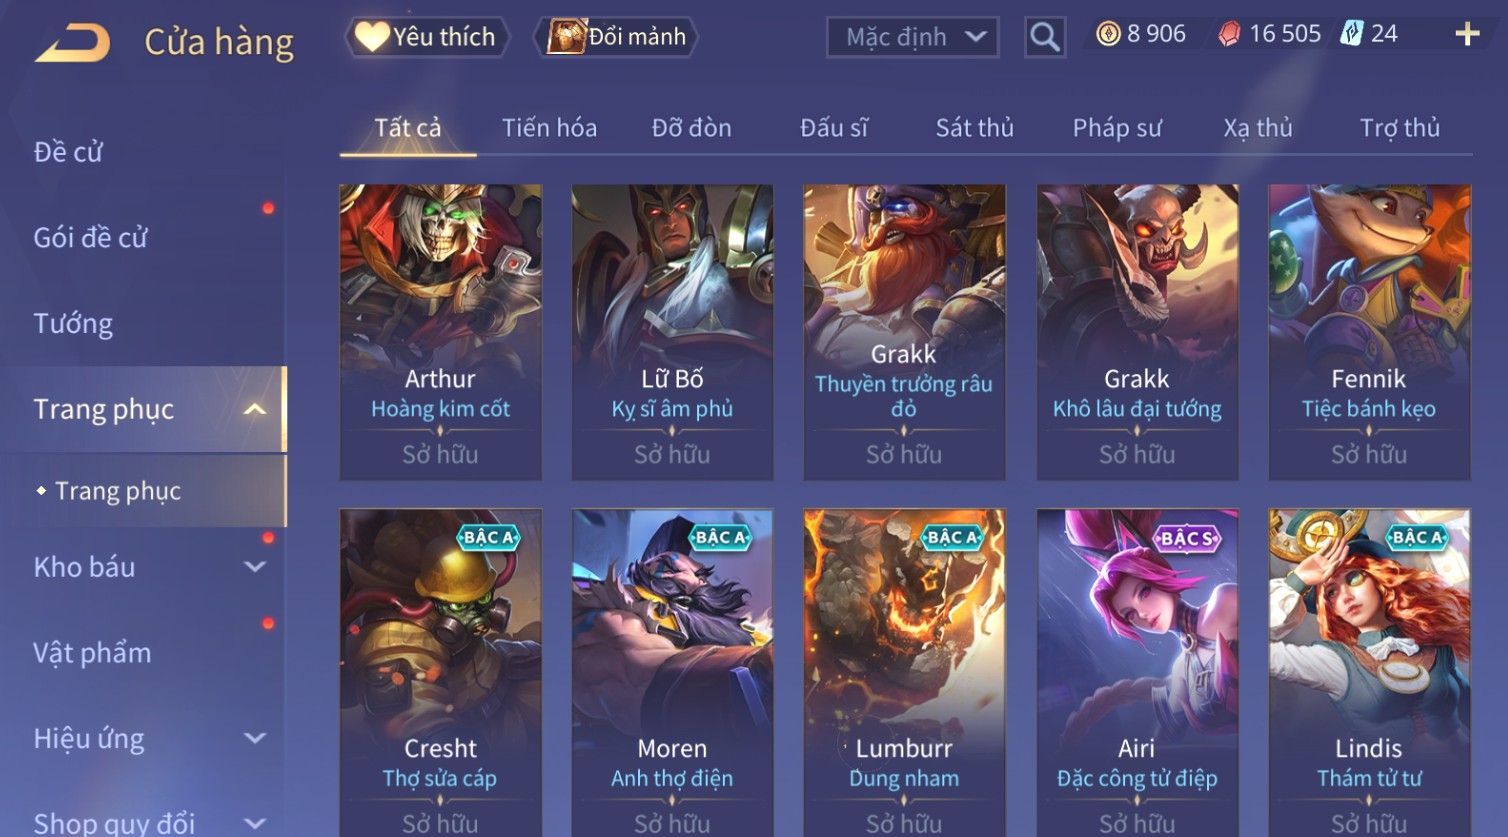This screenshot has width=1508, height=837.
Task: Open Yêu thích favorites heart button
Action: [x=427, y=37]
